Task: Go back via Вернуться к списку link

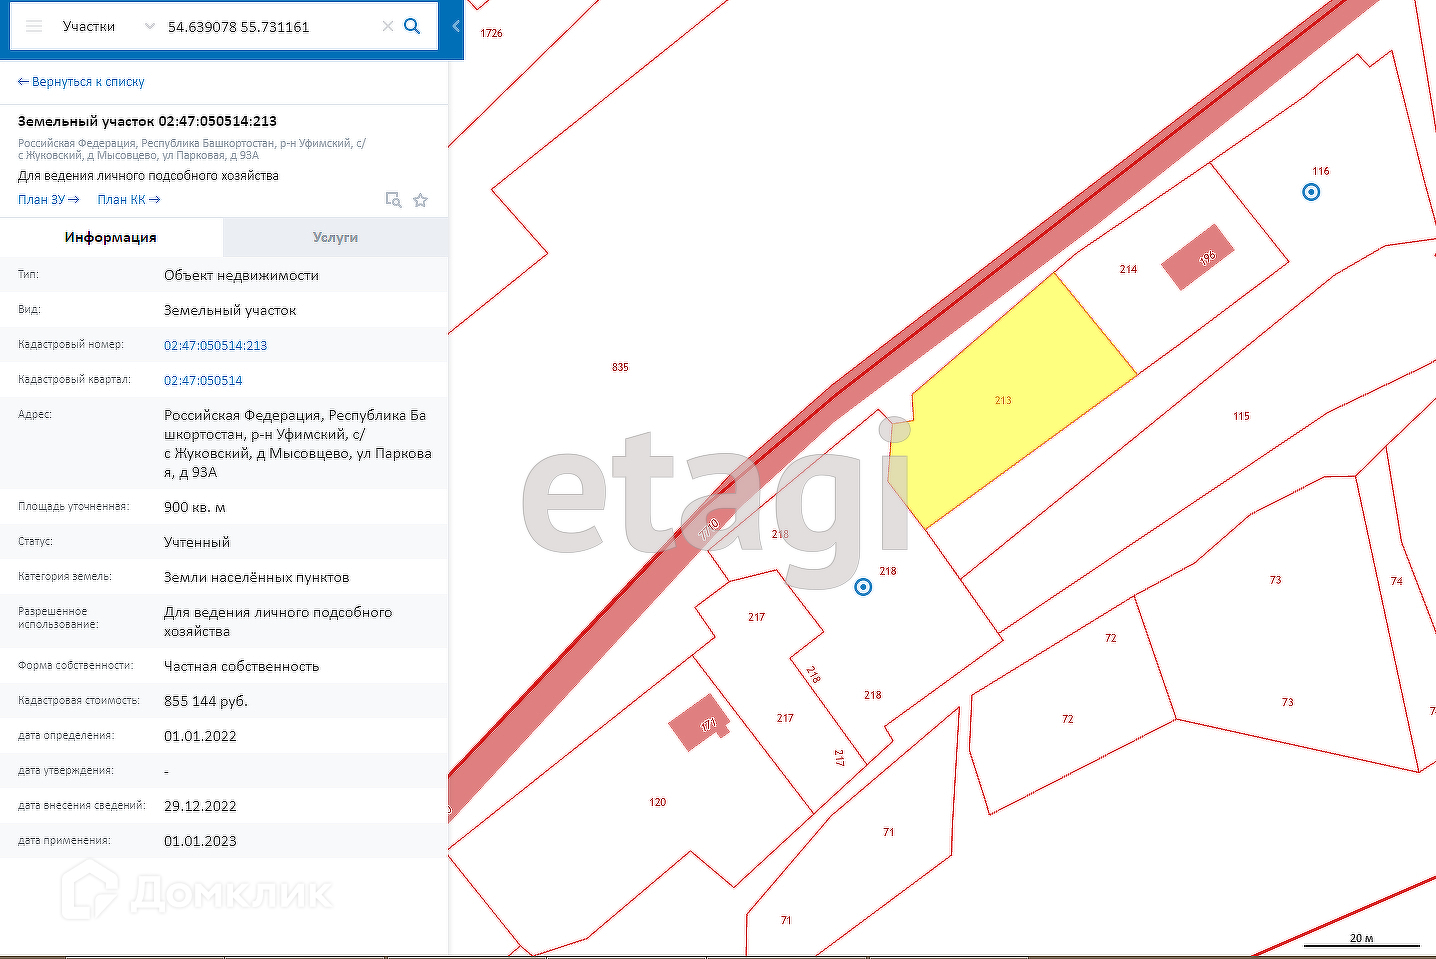Action: pos(81,82)
